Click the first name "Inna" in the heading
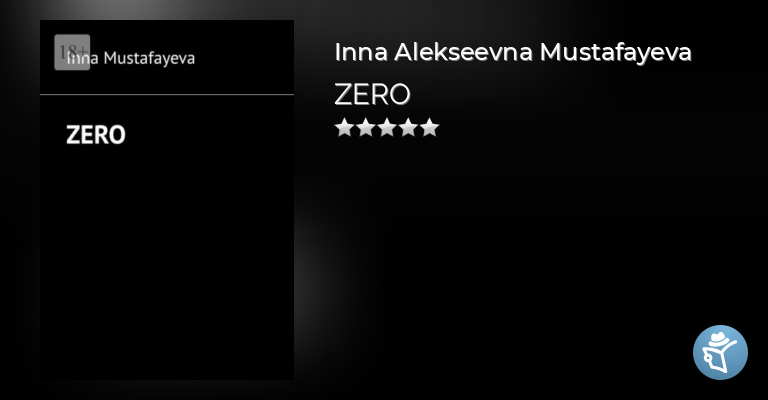Viewport: 768px width, 400px height. click(355, 53)
